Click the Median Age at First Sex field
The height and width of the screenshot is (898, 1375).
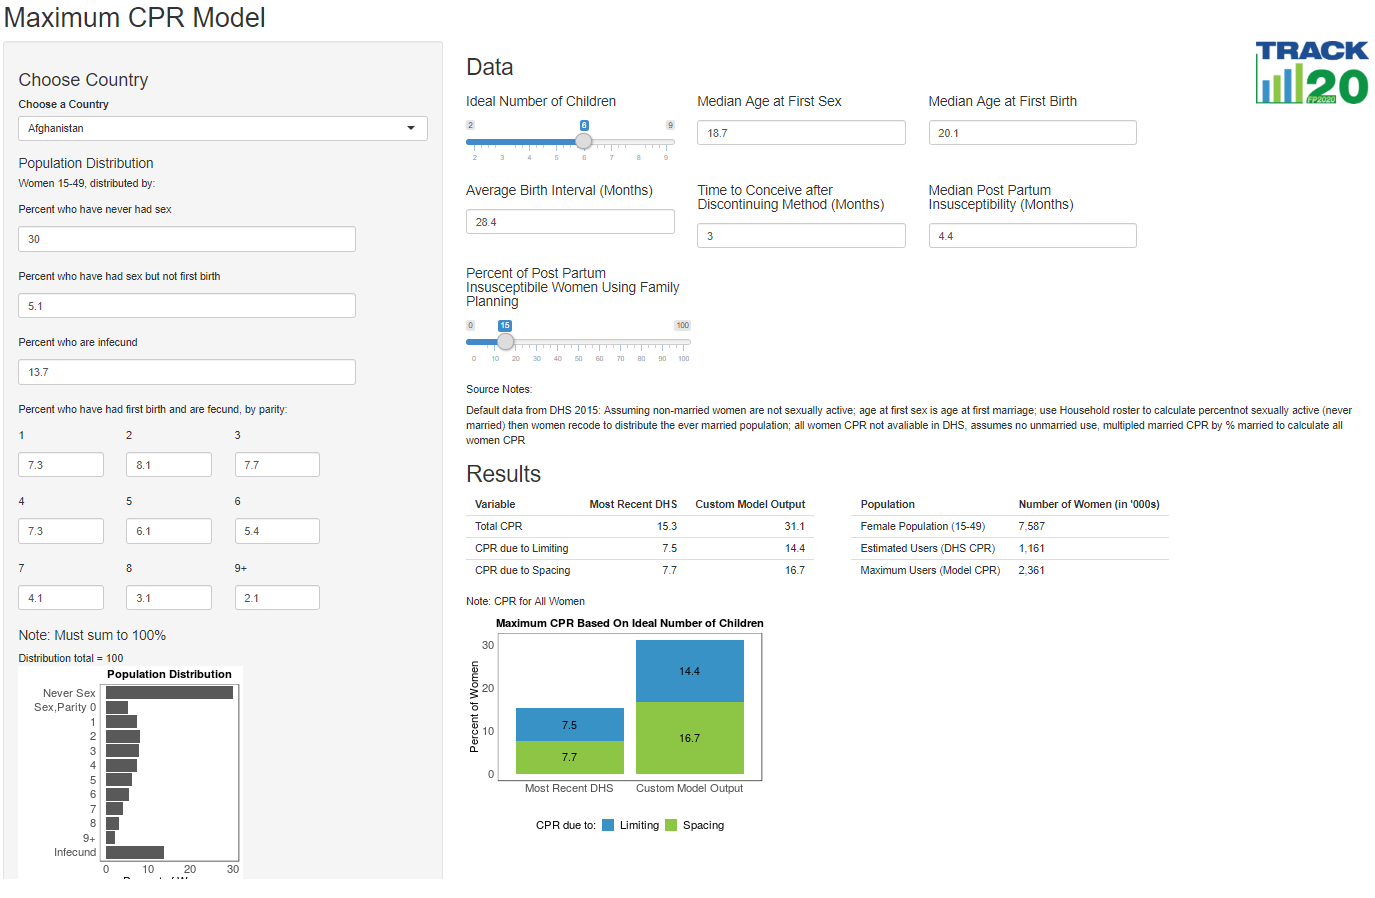pos(801,133)
